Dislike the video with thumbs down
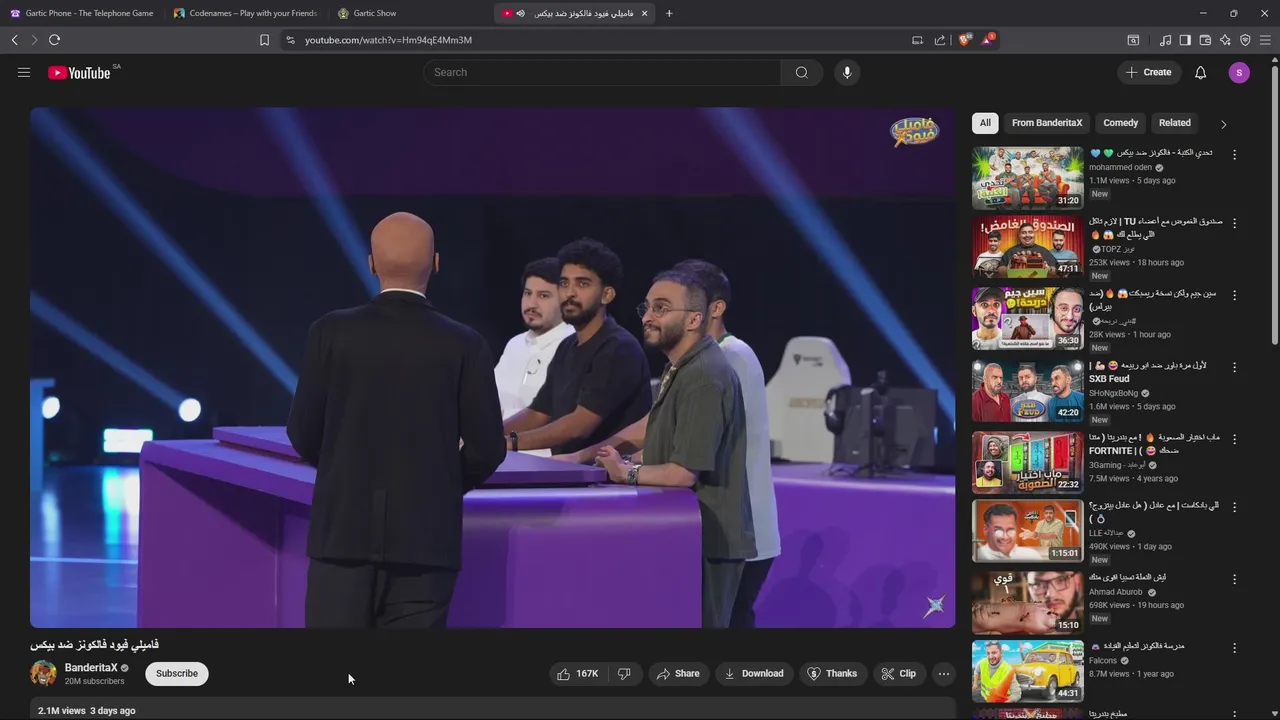 (x=624, y=674)
